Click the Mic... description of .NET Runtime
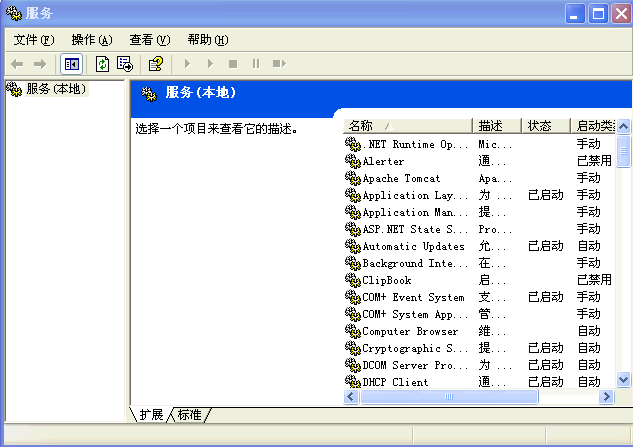The image size is (633, 447). point(495,144)
